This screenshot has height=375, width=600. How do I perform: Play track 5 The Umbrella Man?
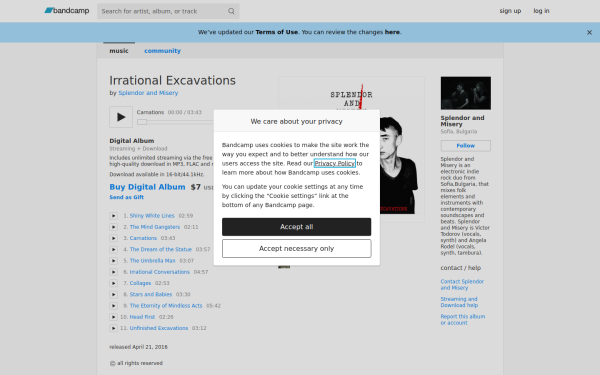click(114, 261)
